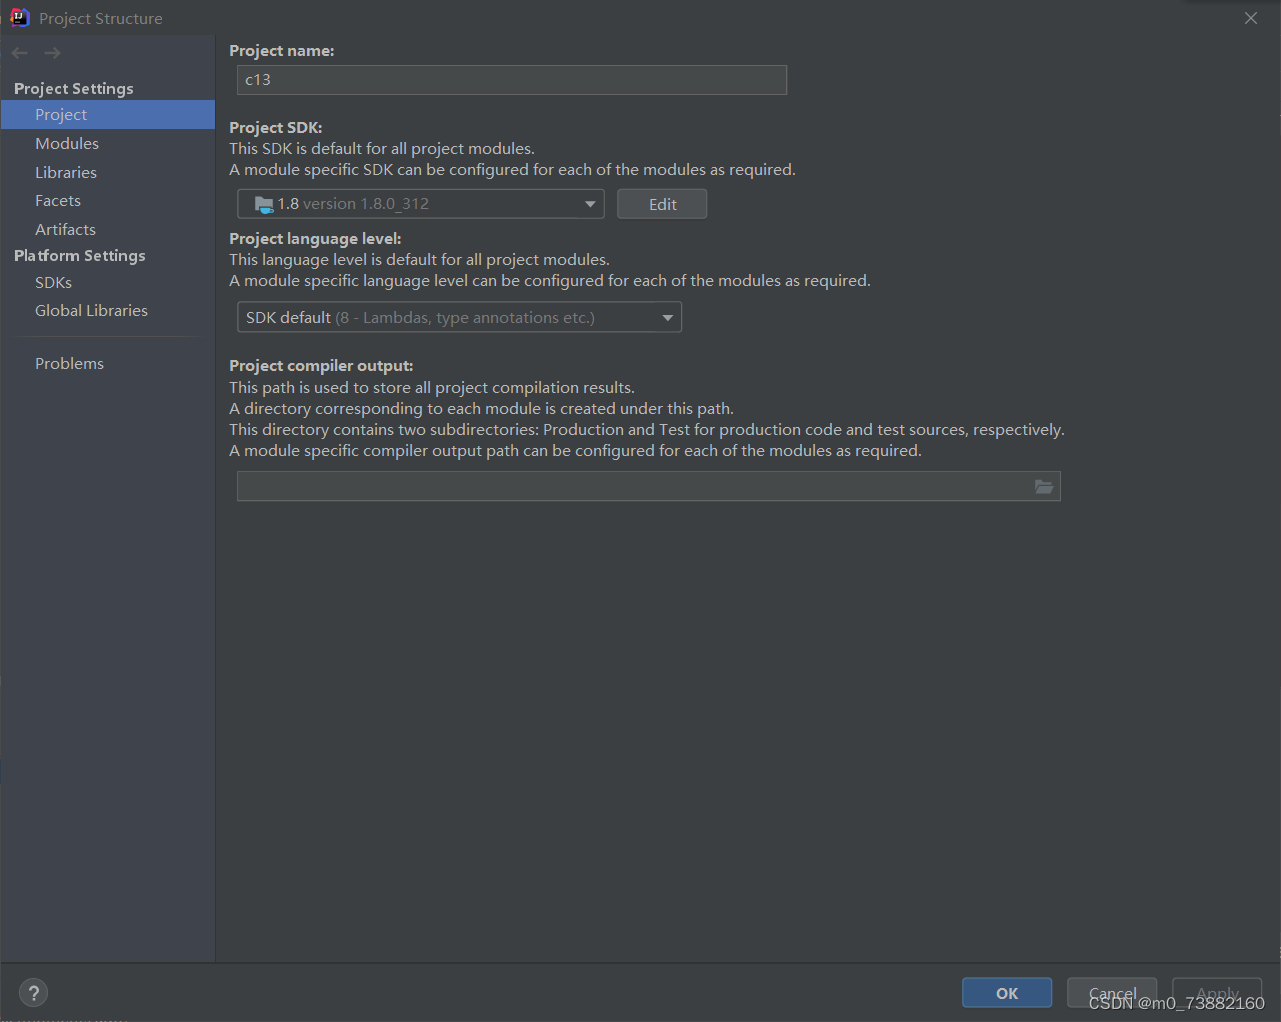Click the Platform Settings heading
This screenshot has height=1022, width=1281.
pos(80,256)
